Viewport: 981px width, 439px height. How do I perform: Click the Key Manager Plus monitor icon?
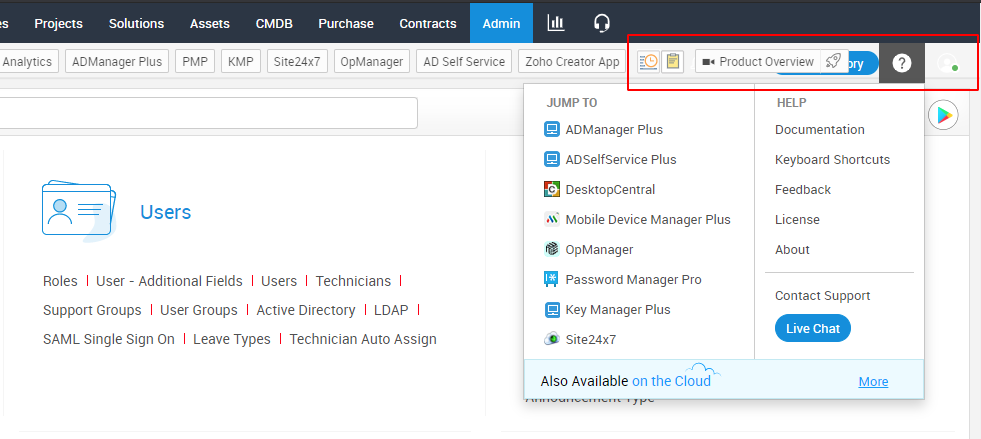(552, 310)
